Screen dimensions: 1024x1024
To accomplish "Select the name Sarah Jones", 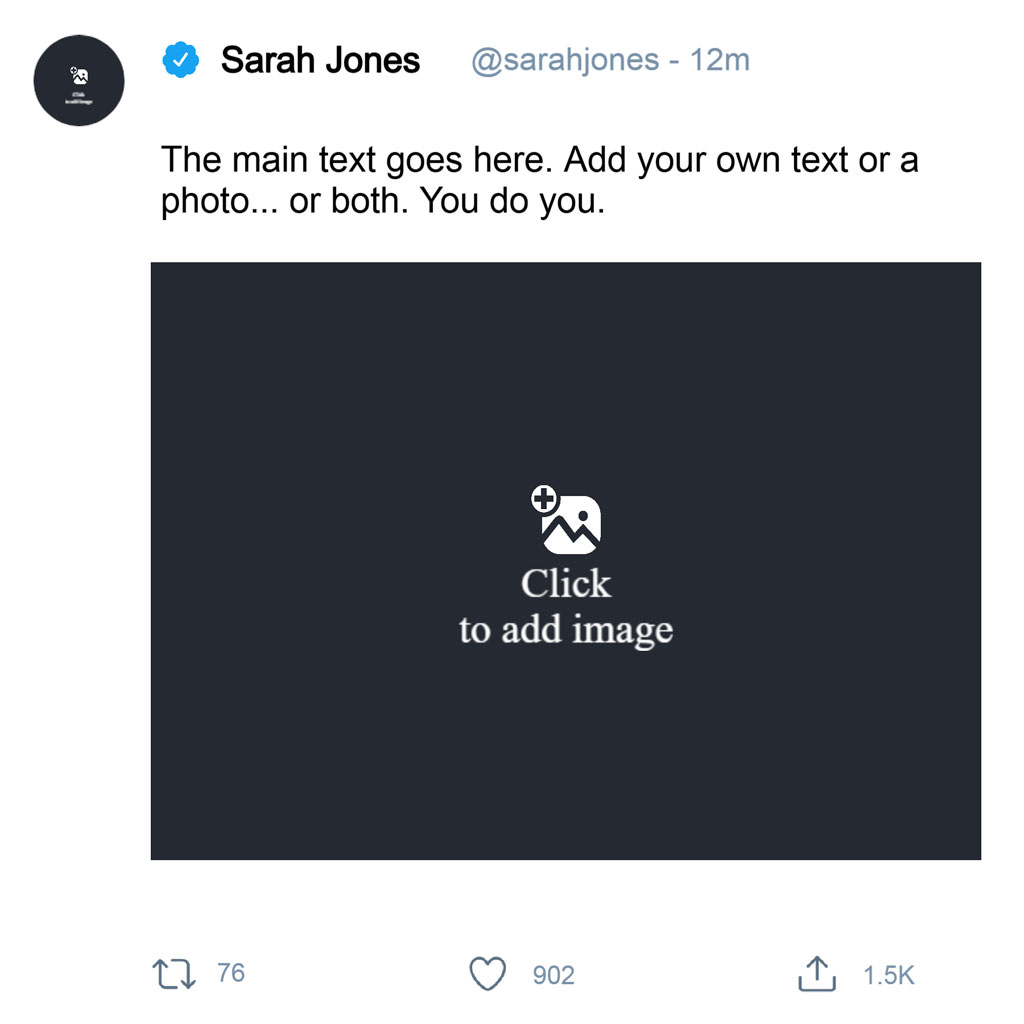I will (320, 60).
